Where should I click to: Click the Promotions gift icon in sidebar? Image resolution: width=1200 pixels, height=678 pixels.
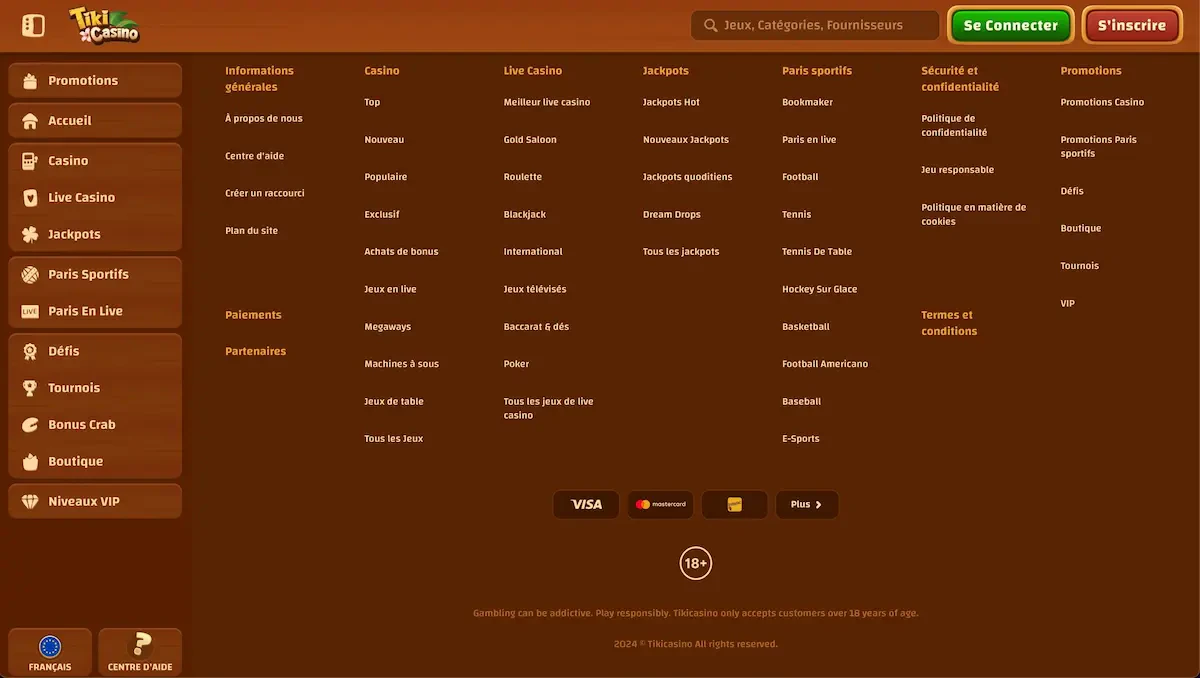30,81
